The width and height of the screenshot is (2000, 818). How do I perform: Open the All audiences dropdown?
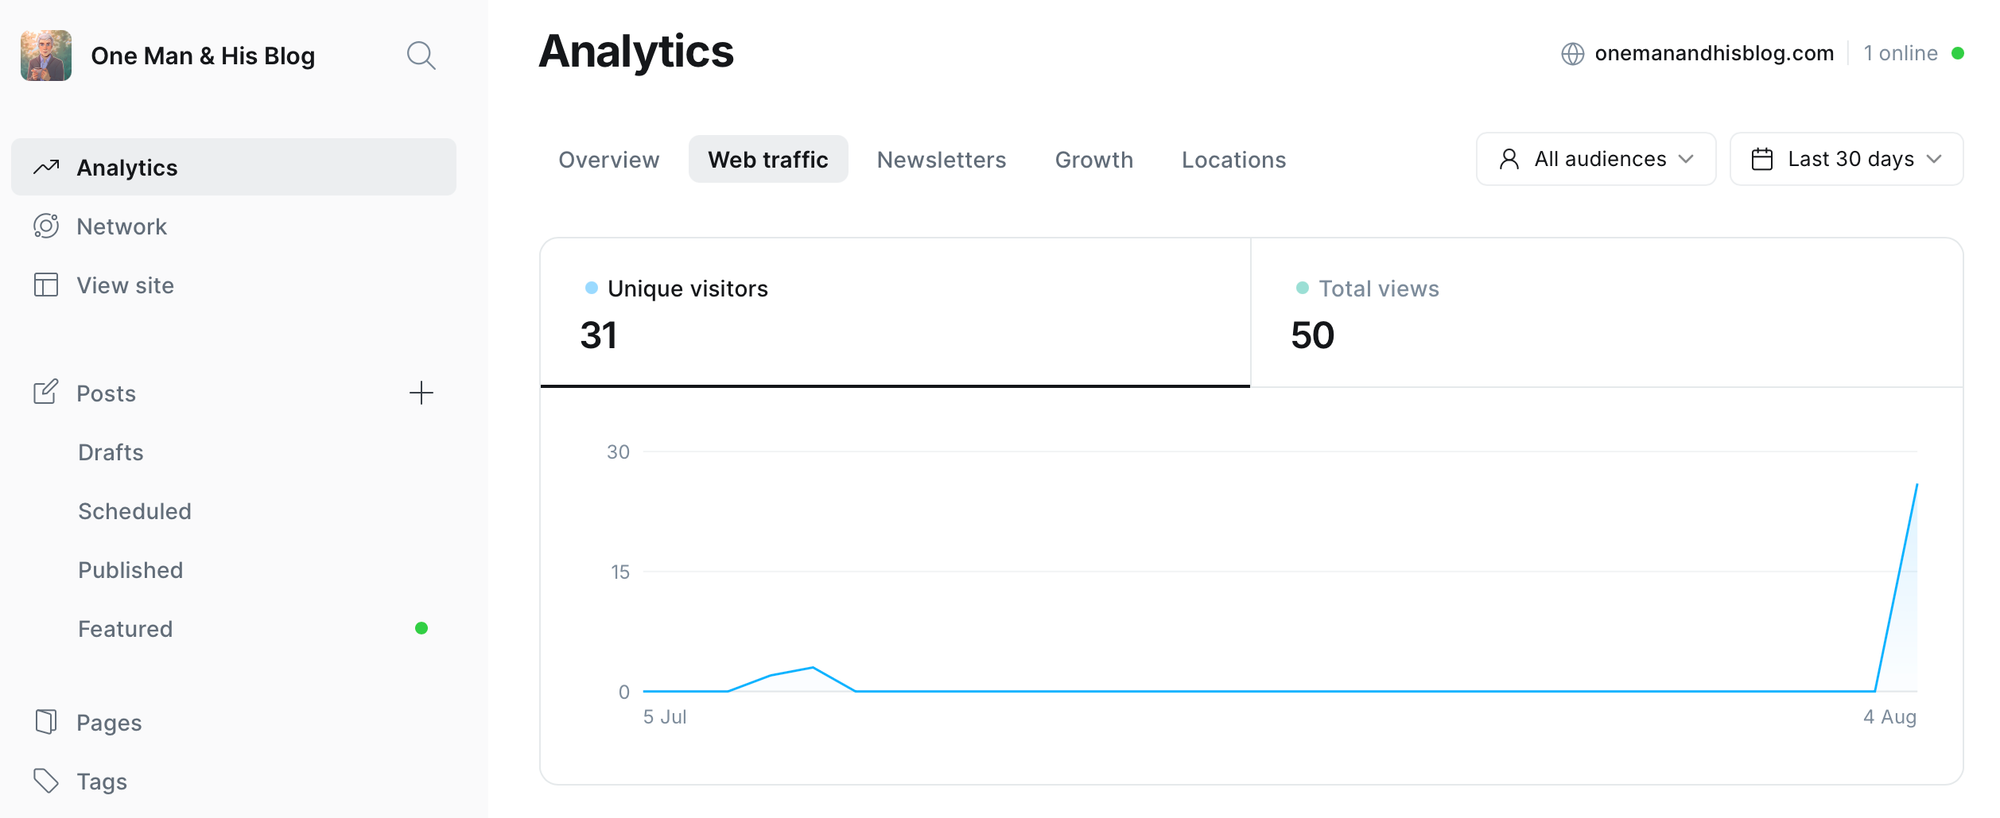pyautogui.click(x=1596, y=159)
